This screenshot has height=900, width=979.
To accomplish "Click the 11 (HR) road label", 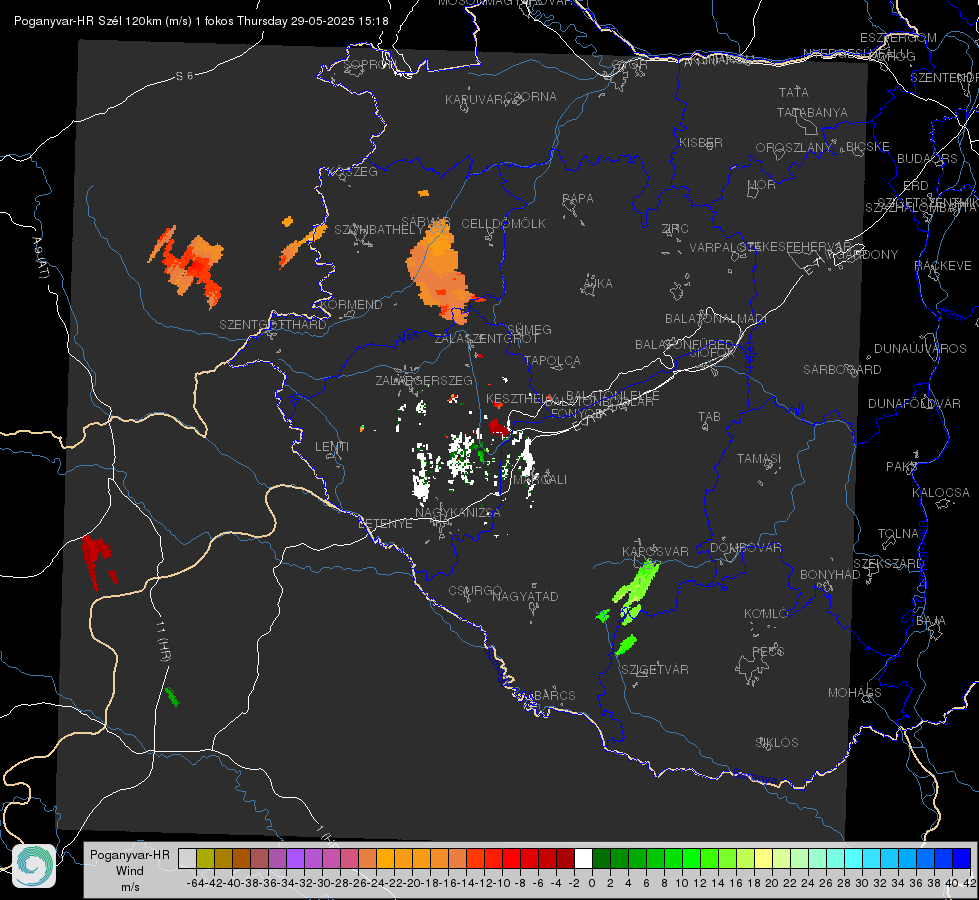I will 162,642.
